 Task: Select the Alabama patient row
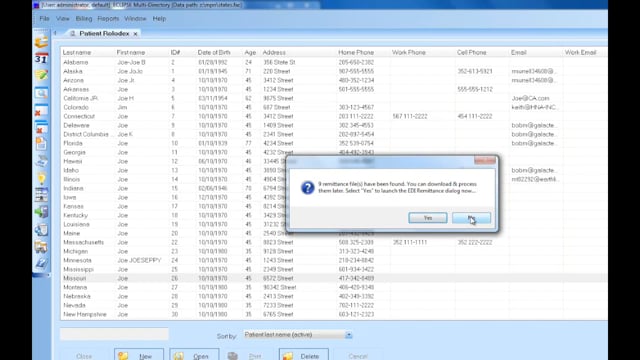pyautogui.click(x=333, y=62)
